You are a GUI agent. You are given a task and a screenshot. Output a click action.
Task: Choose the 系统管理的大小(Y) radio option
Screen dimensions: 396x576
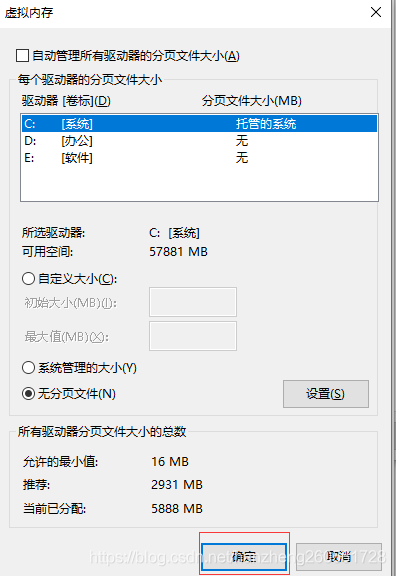point(28,367)
